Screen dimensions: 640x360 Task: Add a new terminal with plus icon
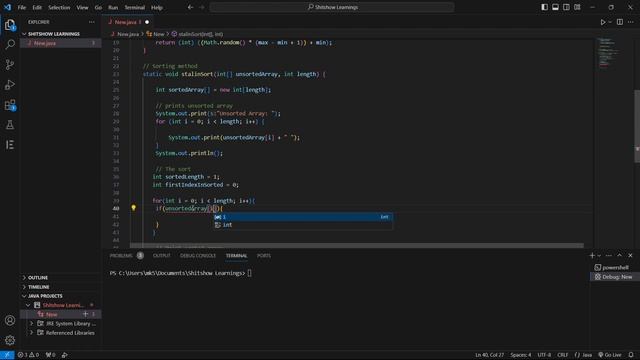[592, 256]
